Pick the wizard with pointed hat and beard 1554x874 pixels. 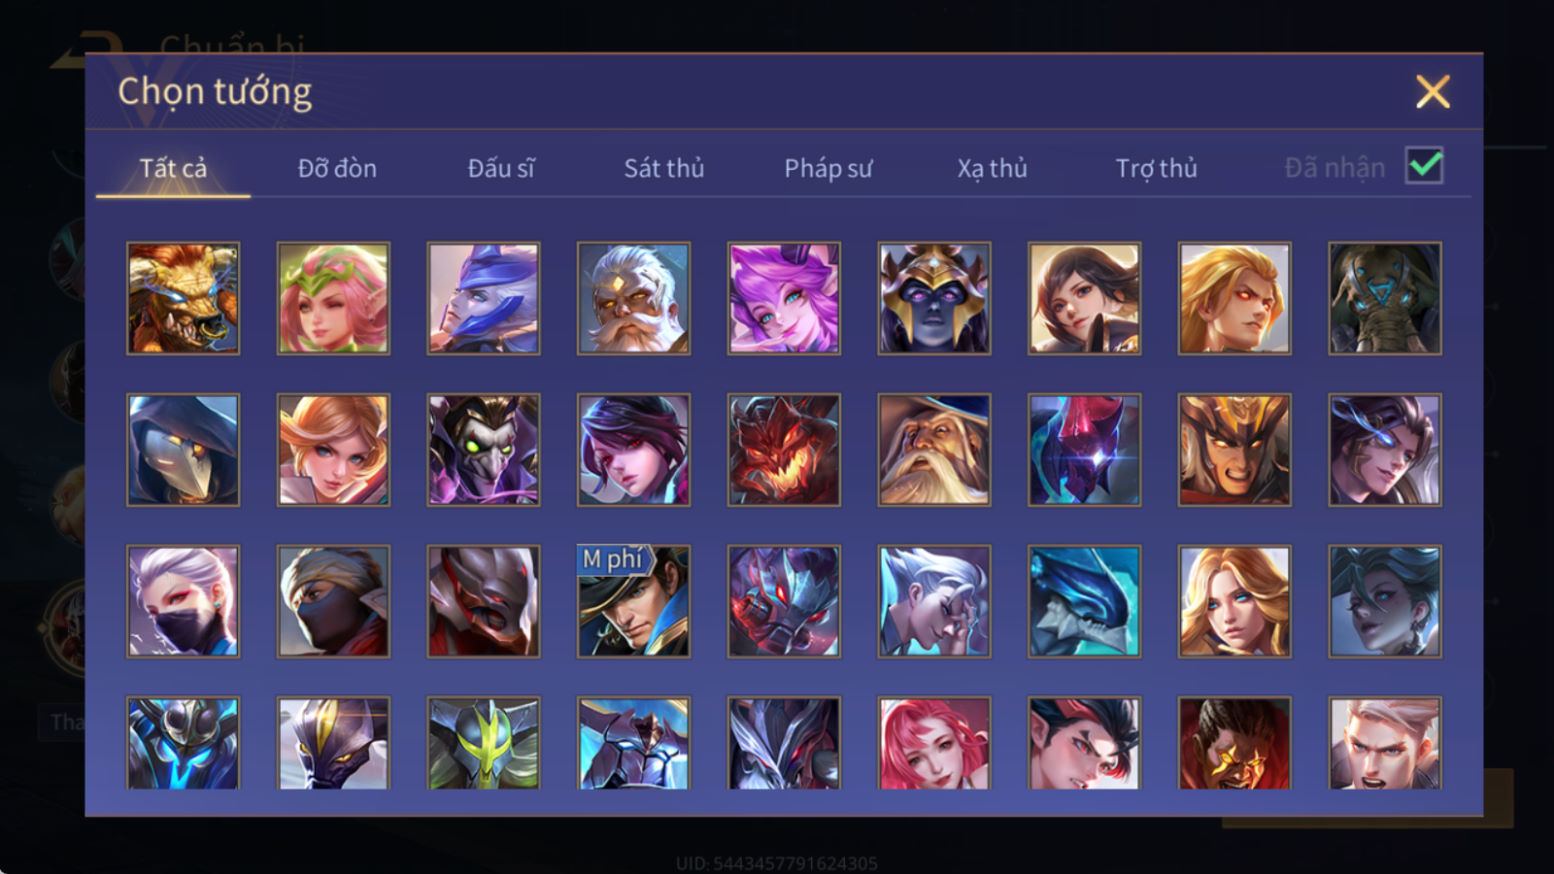coord(934,450)
